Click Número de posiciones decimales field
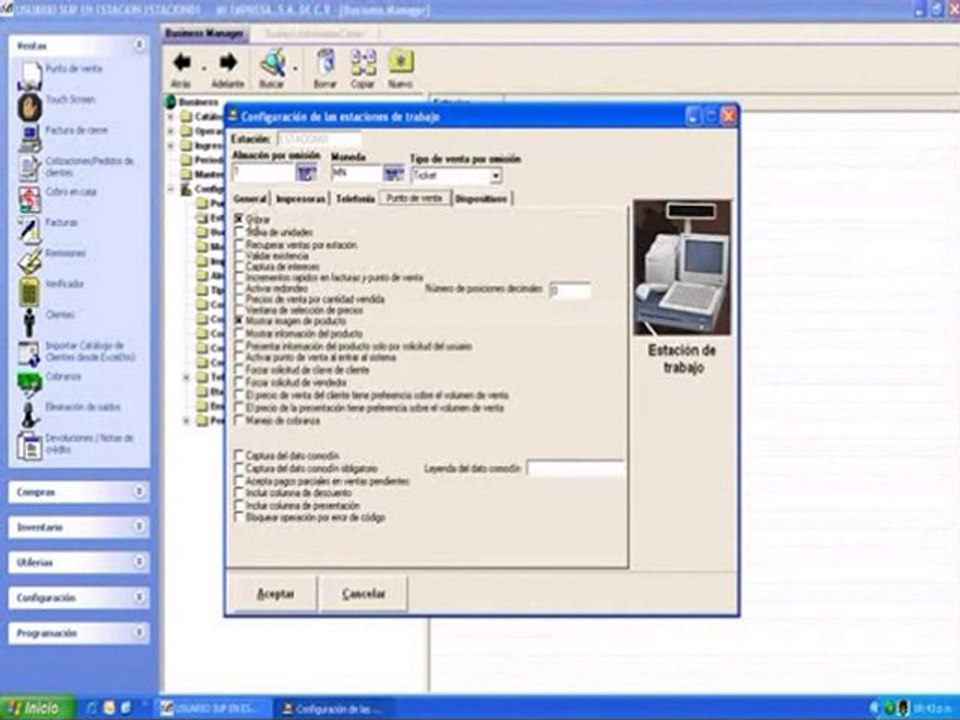Viewport: 960px width, 720px height. tap(570, 290)
